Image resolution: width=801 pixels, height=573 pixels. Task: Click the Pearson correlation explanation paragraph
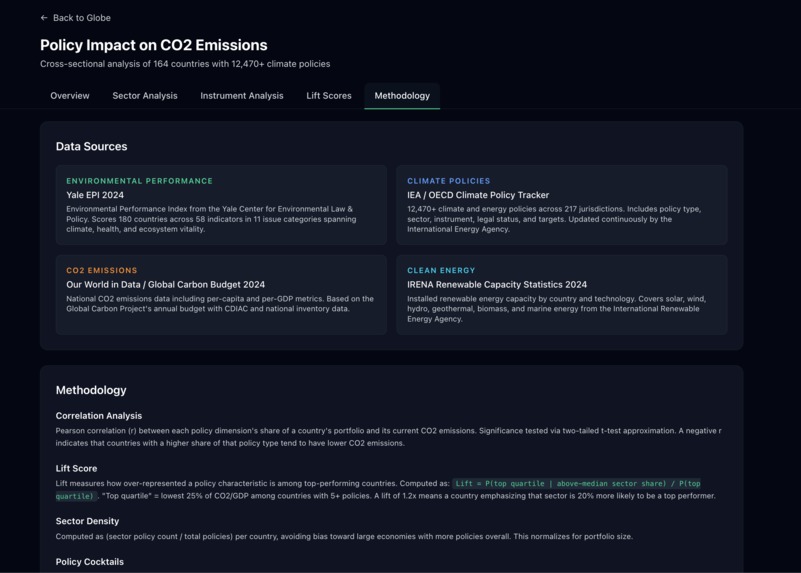coord(388,437)
